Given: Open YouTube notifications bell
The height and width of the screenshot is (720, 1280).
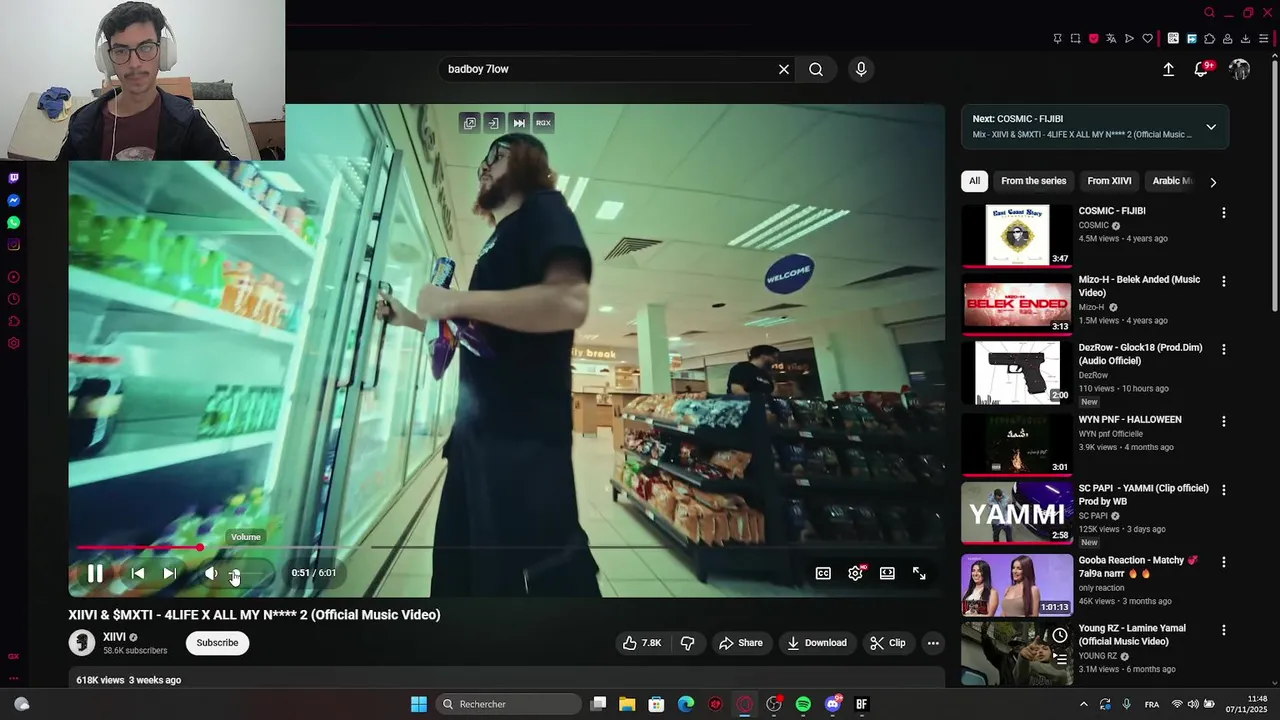Looking at the screenshot, I should [x=1201, y=69].
